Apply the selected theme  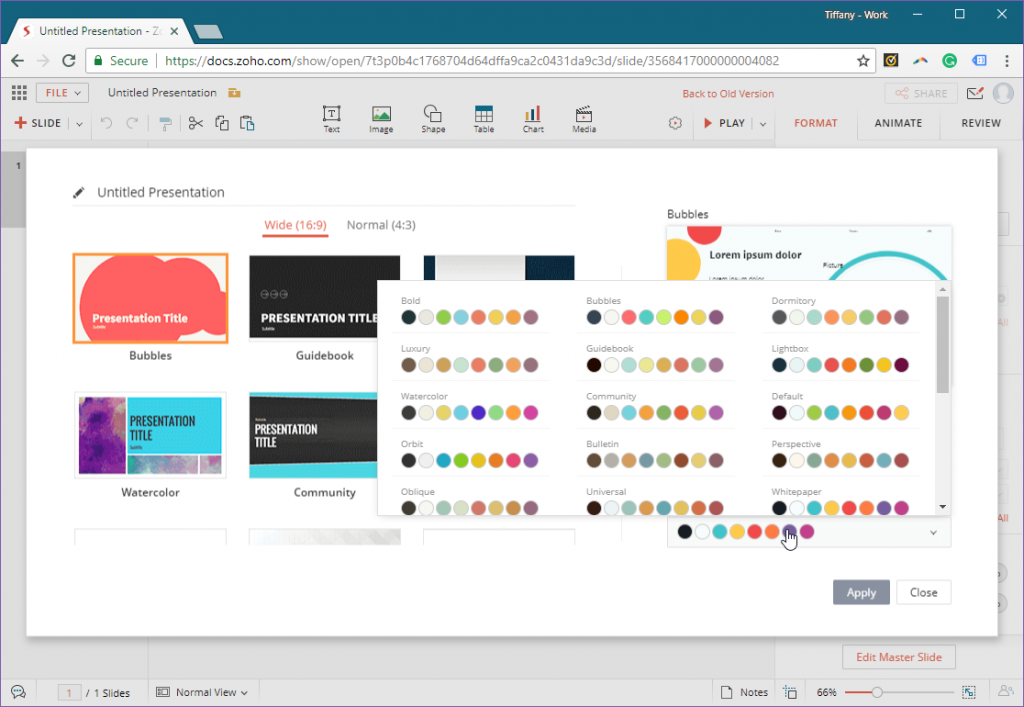pos(861,592)
